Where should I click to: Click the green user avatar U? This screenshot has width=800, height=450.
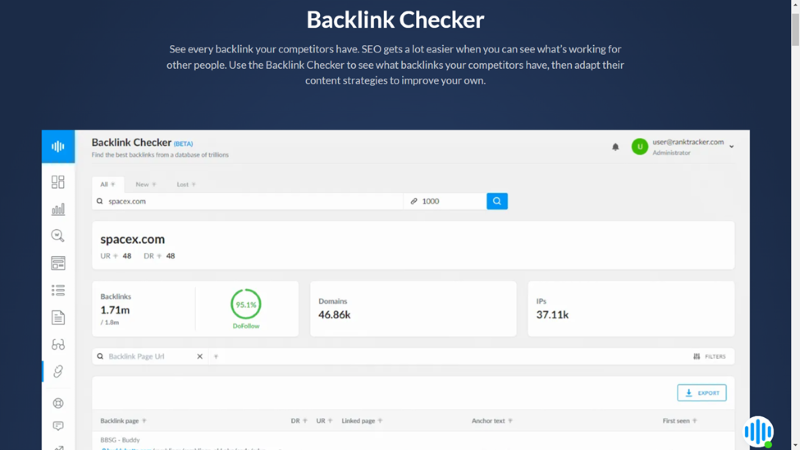tap(639, 146)
